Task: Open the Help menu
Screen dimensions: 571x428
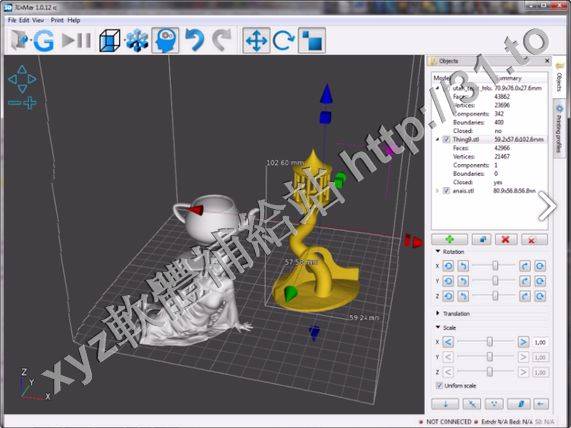Action: coord(74,20)
